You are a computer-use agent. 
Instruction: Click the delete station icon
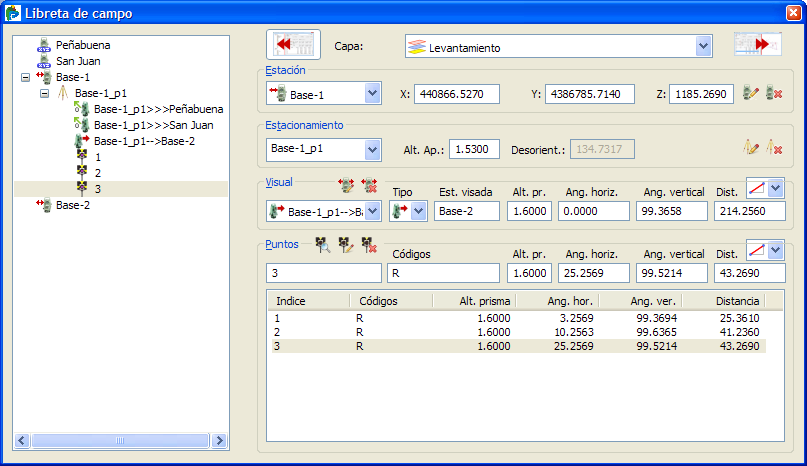772,94
